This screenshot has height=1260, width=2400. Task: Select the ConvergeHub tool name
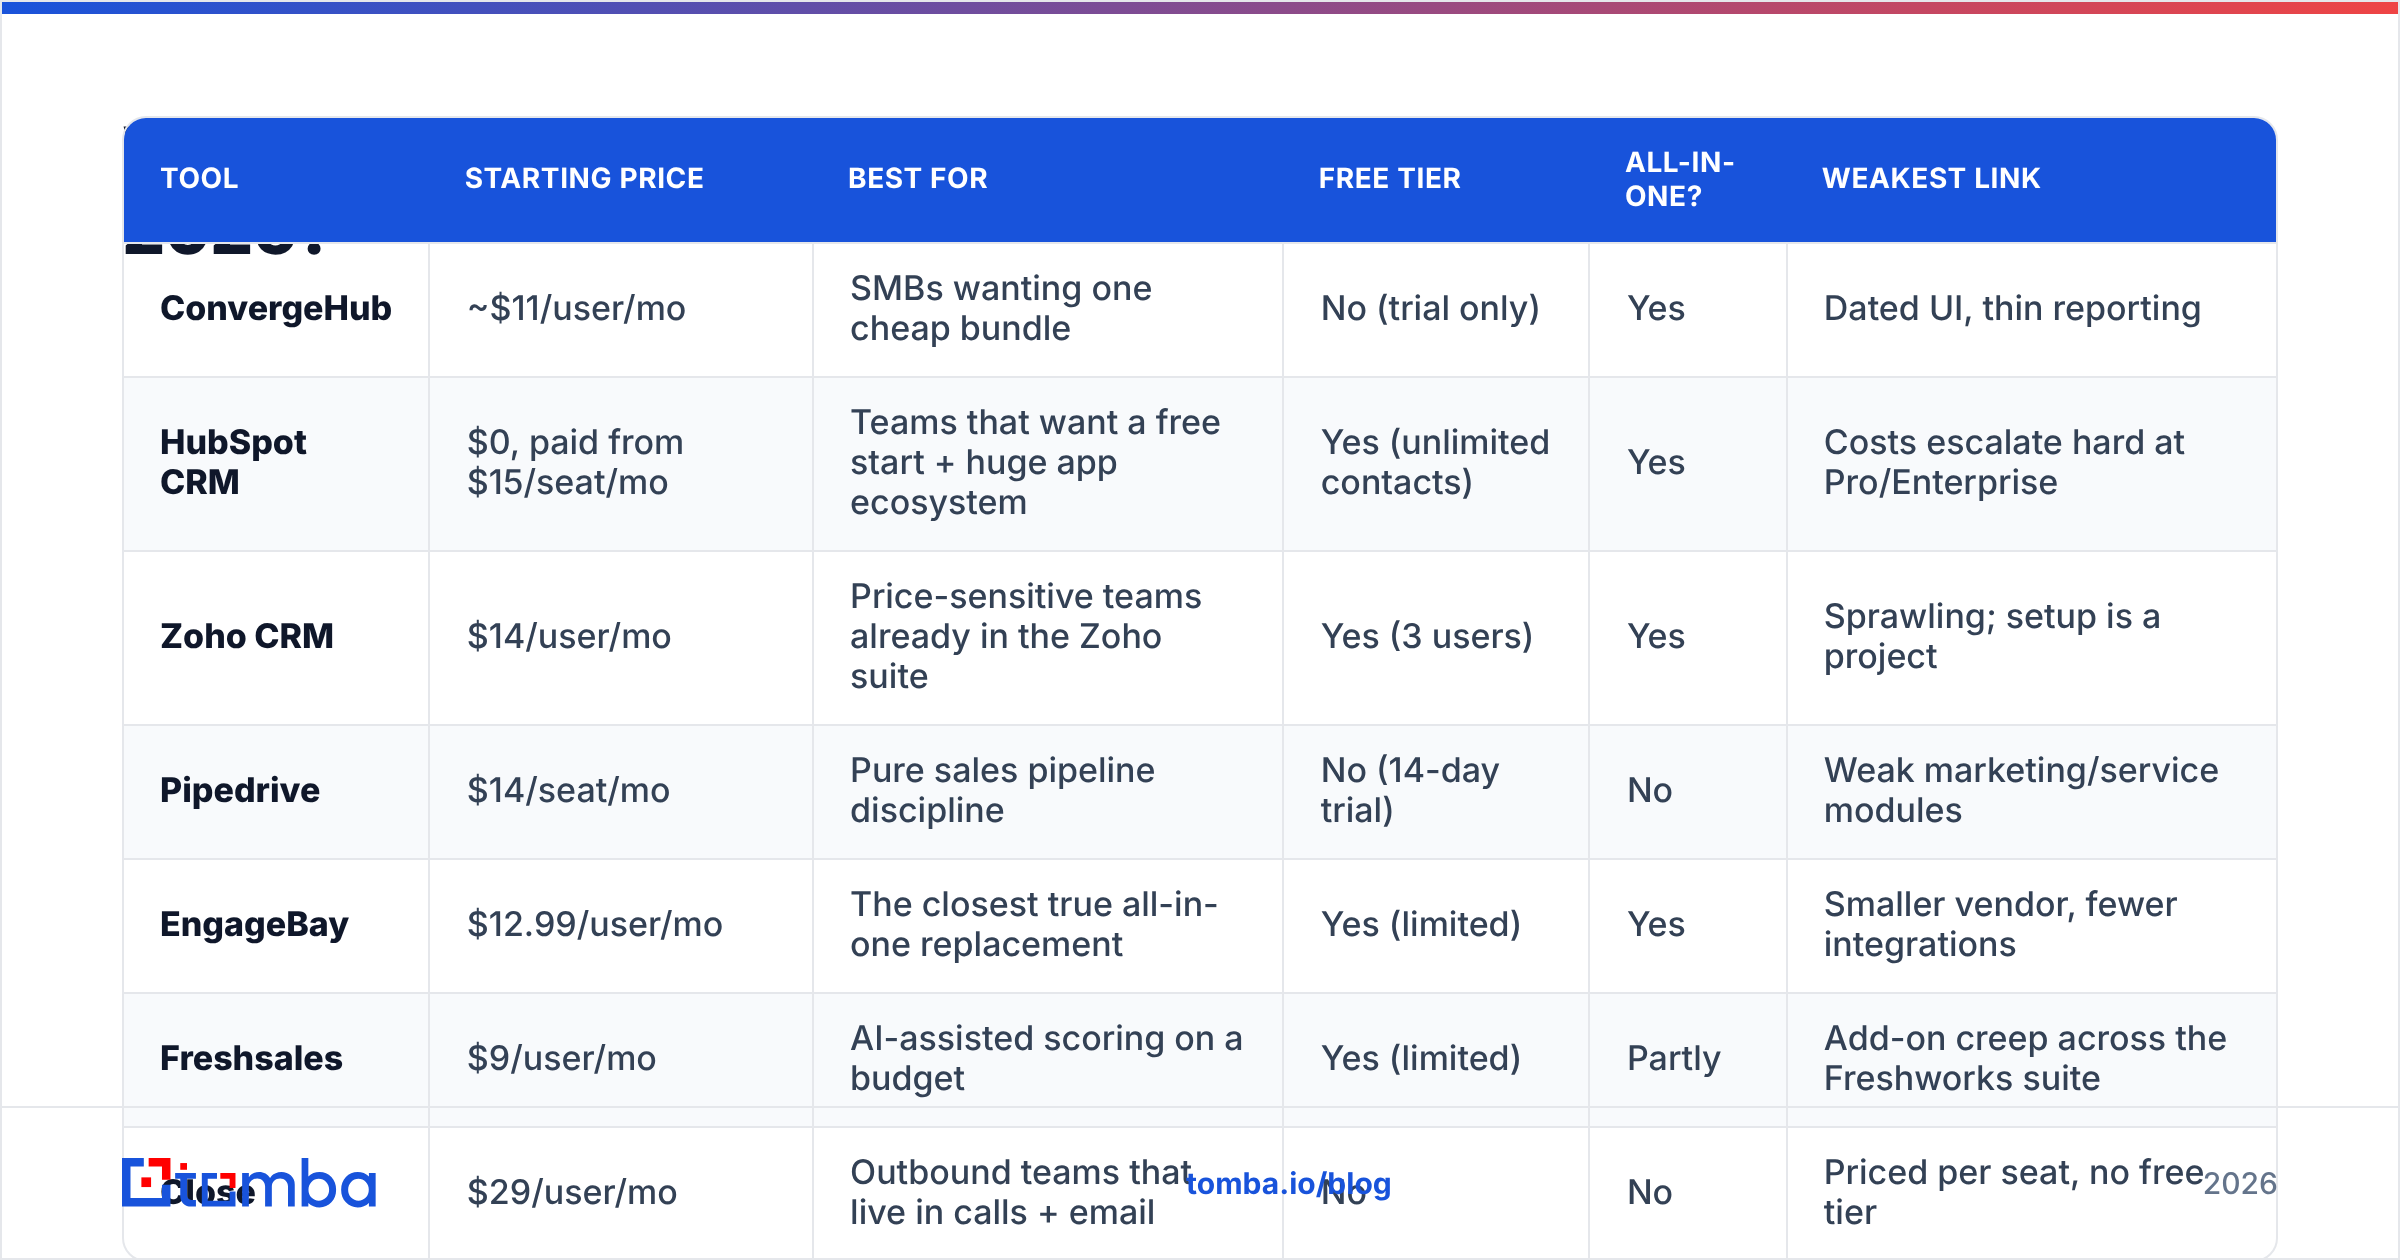[x=276, y=309]
